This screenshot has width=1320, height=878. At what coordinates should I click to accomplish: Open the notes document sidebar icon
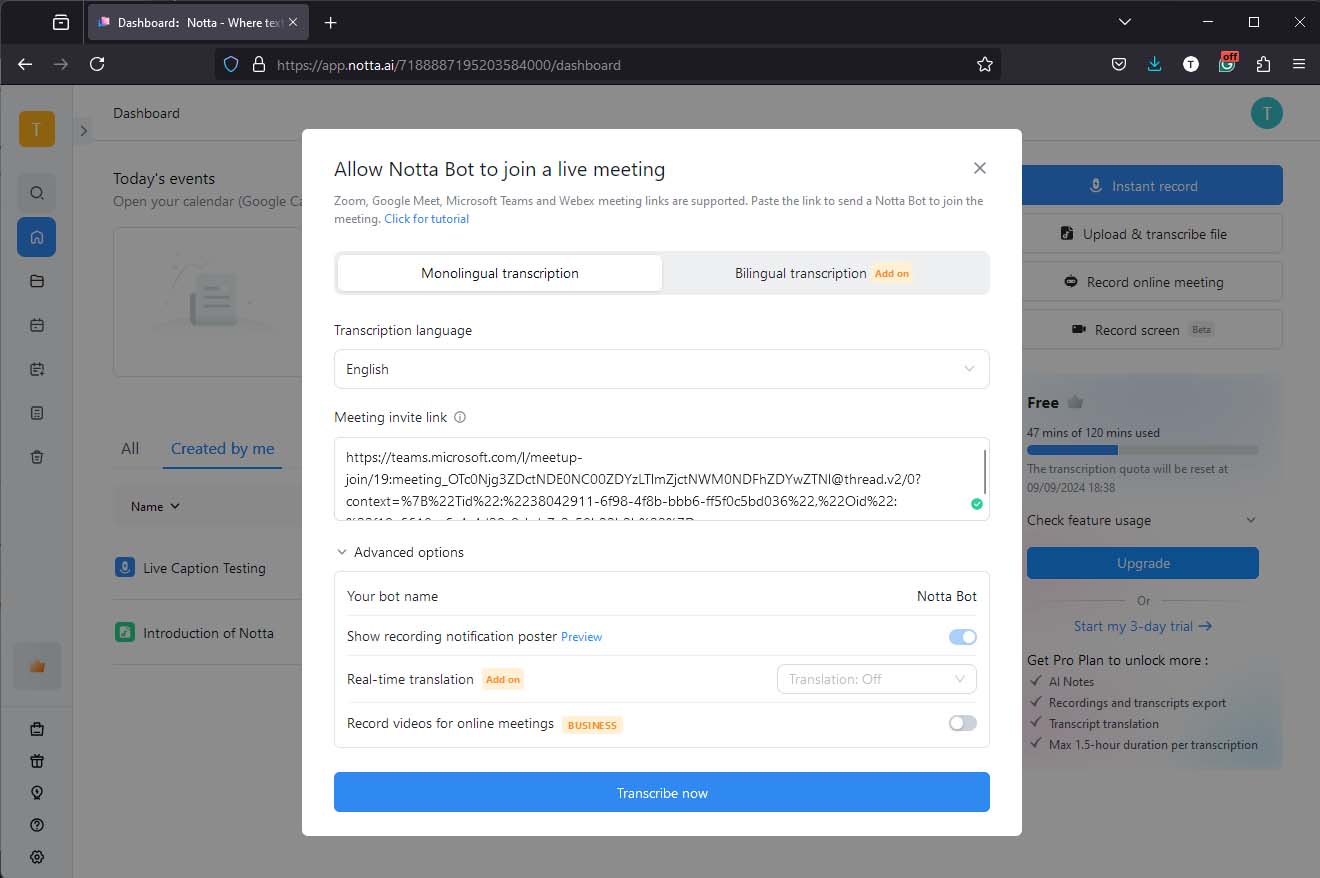tap(37, 413)
